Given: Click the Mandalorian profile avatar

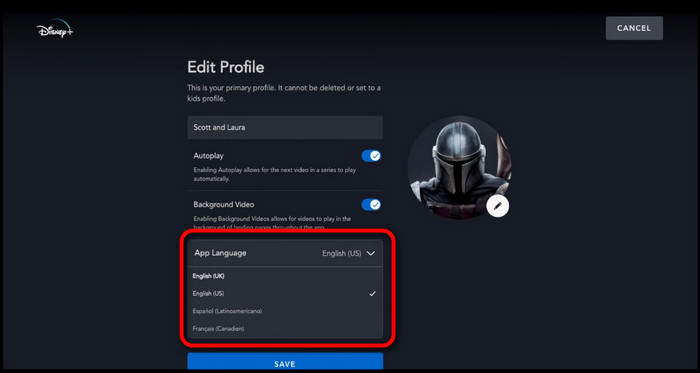Looking at the screenshot, I should click(459, 167).
